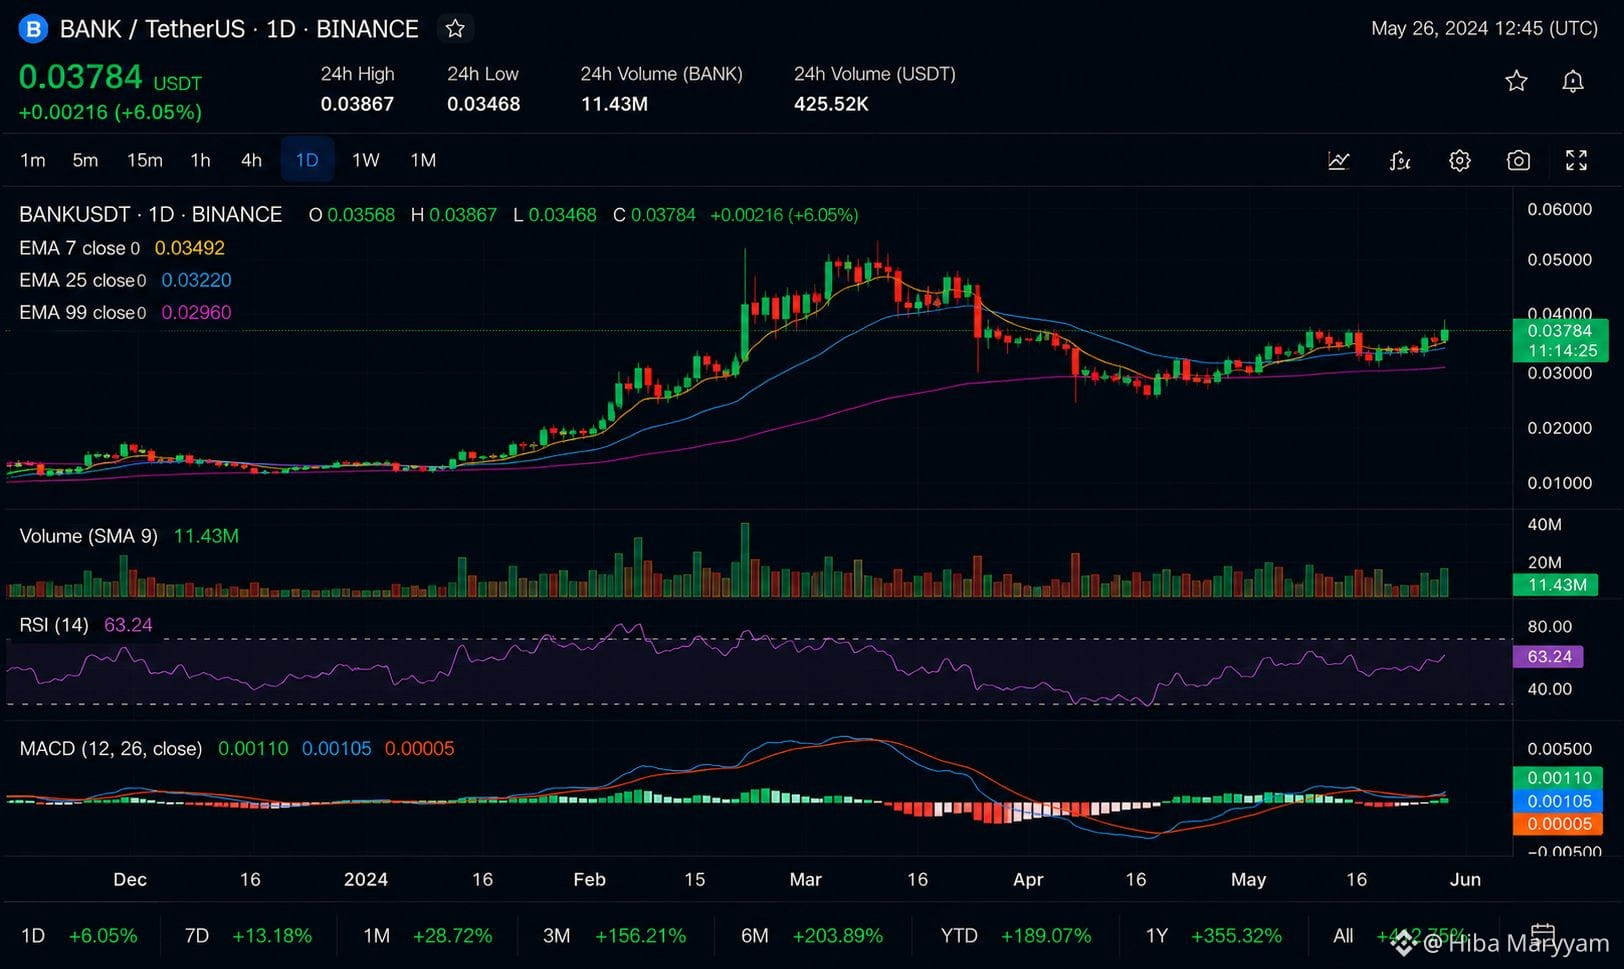Click the large price 0.03784 USDT

point(110,78)
